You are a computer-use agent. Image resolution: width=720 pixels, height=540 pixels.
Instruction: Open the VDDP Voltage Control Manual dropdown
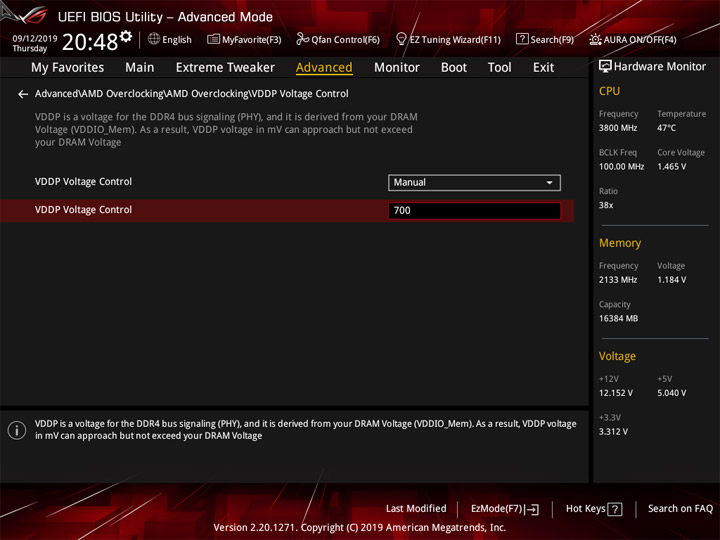point(474,182)
